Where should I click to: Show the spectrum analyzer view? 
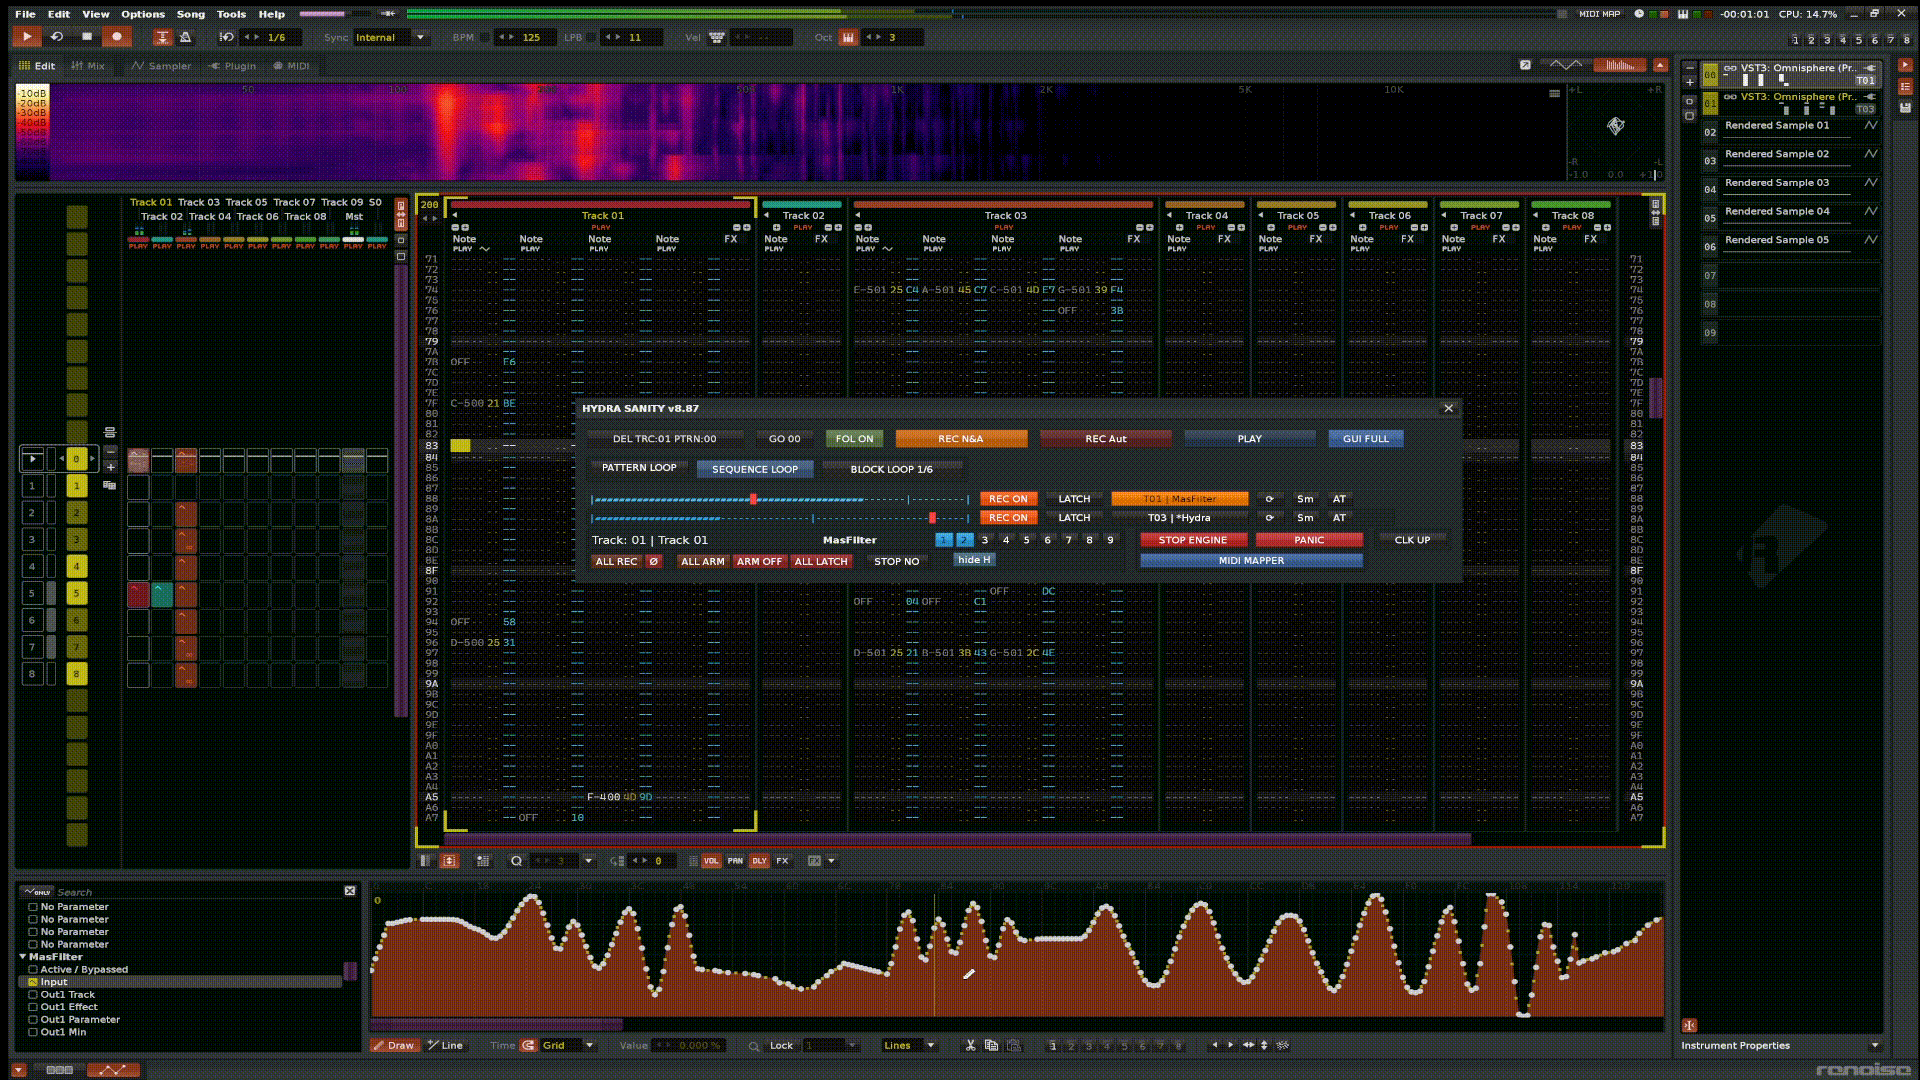coord(1620,65)
